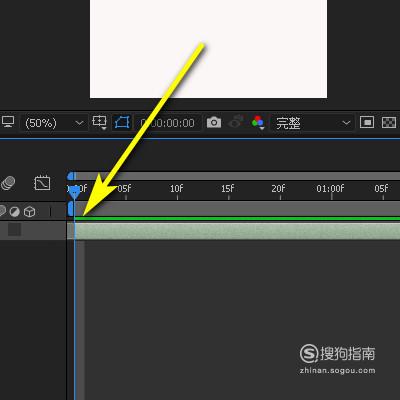Toggle the transparency grid checkerboard icon
The image size is (400, 400).
tap(389, 122)
